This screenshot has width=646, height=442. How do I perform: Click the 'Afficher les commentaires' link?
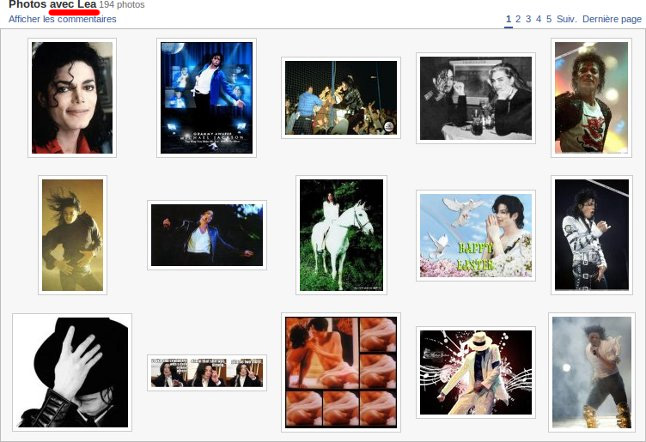click(x=62, y=19)
